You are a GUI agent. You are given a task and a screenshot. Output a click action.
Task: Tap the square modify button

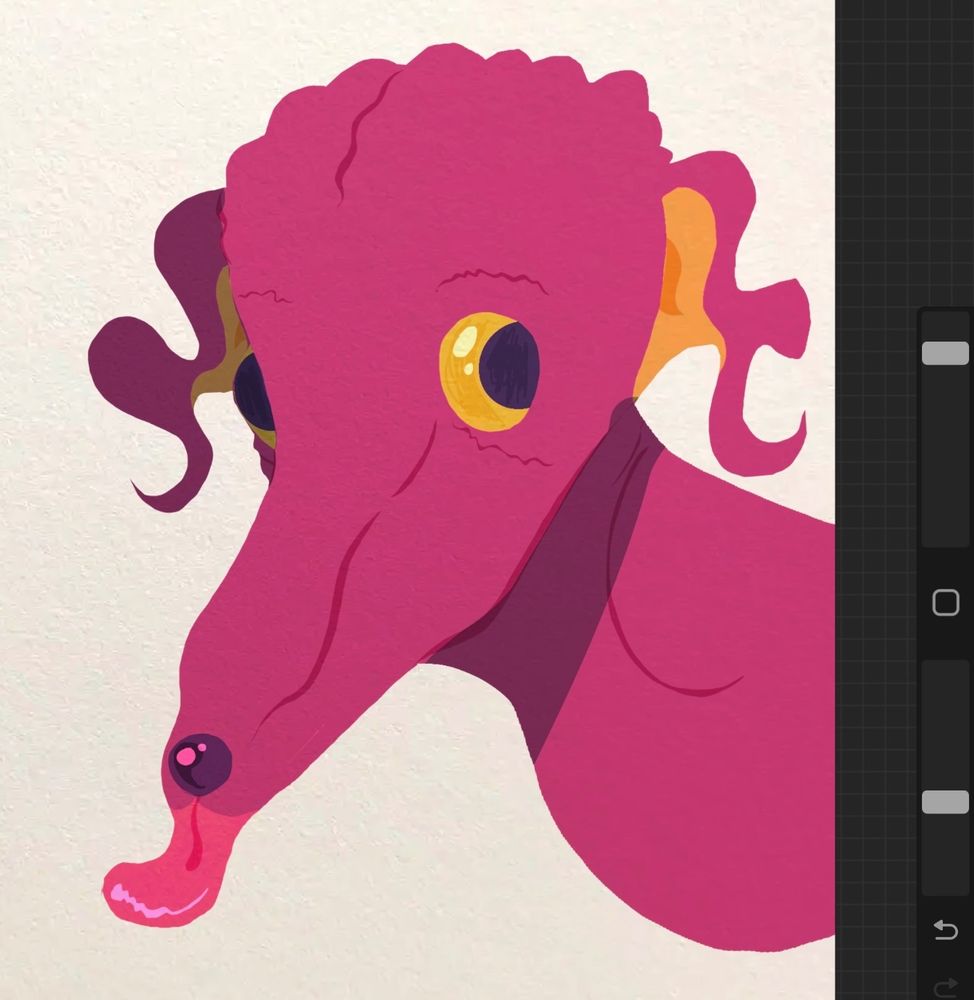point(945,603)
